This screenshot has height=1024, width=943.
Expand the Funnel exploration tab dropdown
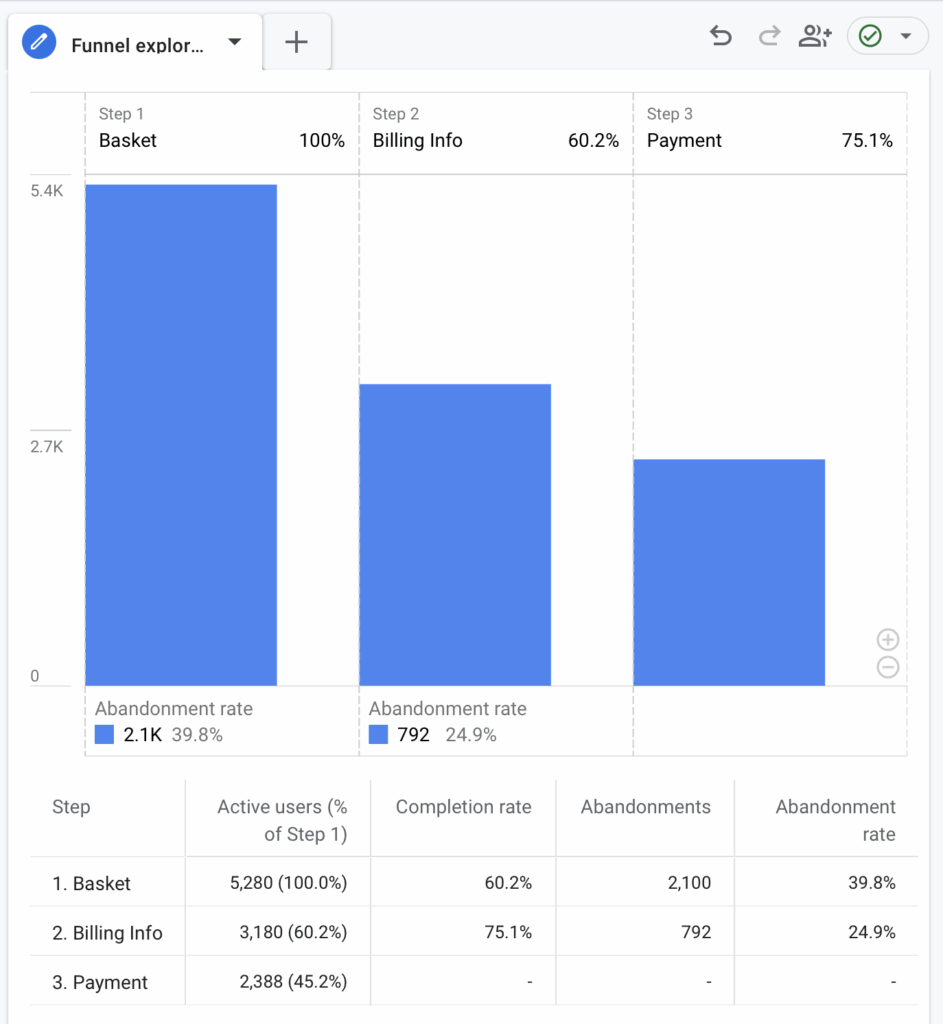(235, 42)
